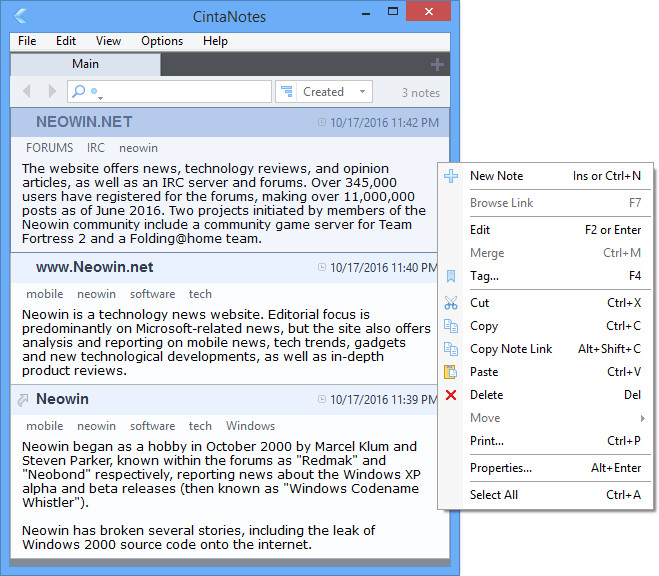Screen dimensions: 659x576
Task: Click the Paste clipboard icon
Action: point(450,372)
